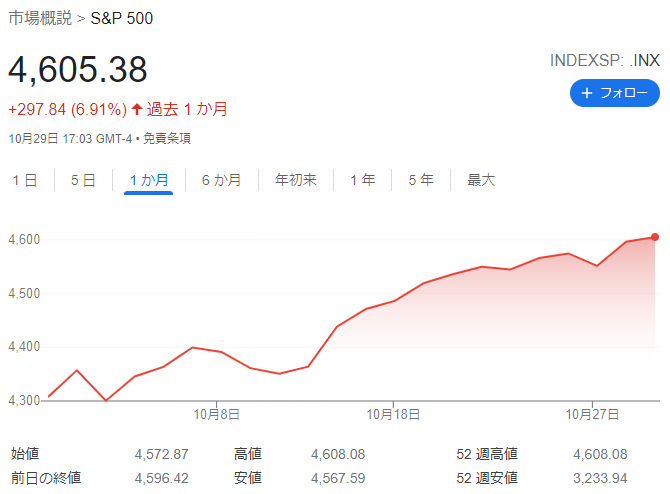Screen dimensions: 670x494
Task: Switch to the 最大 range tab
Action: click(x=481, y=180)
